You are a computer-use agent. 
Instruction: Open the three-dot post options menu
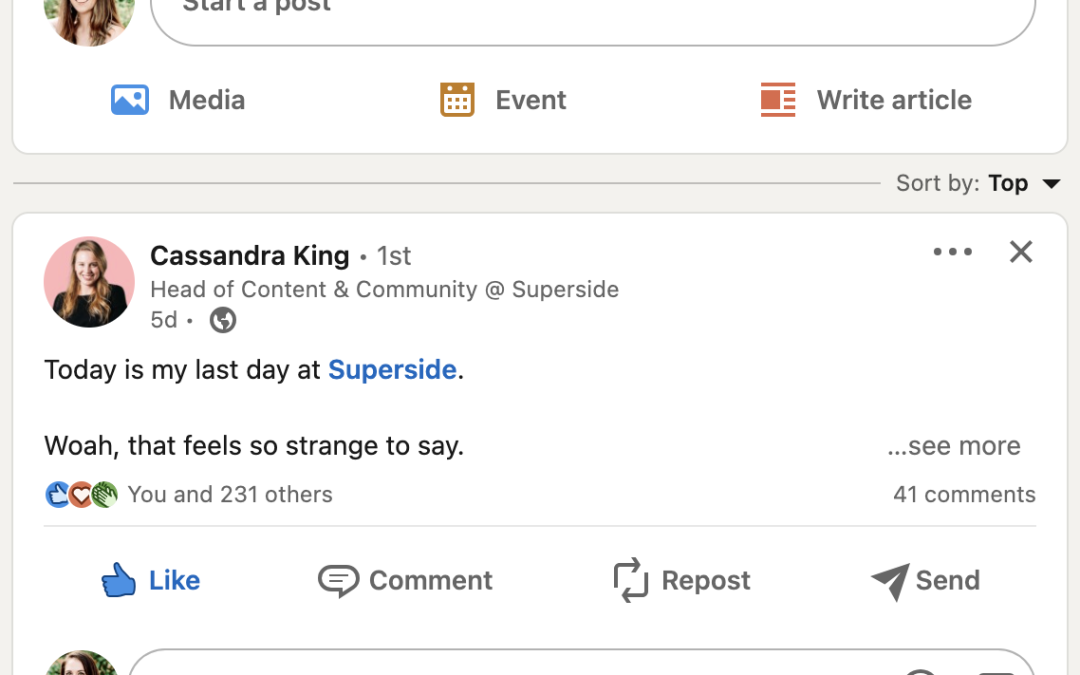pos(952,252)
